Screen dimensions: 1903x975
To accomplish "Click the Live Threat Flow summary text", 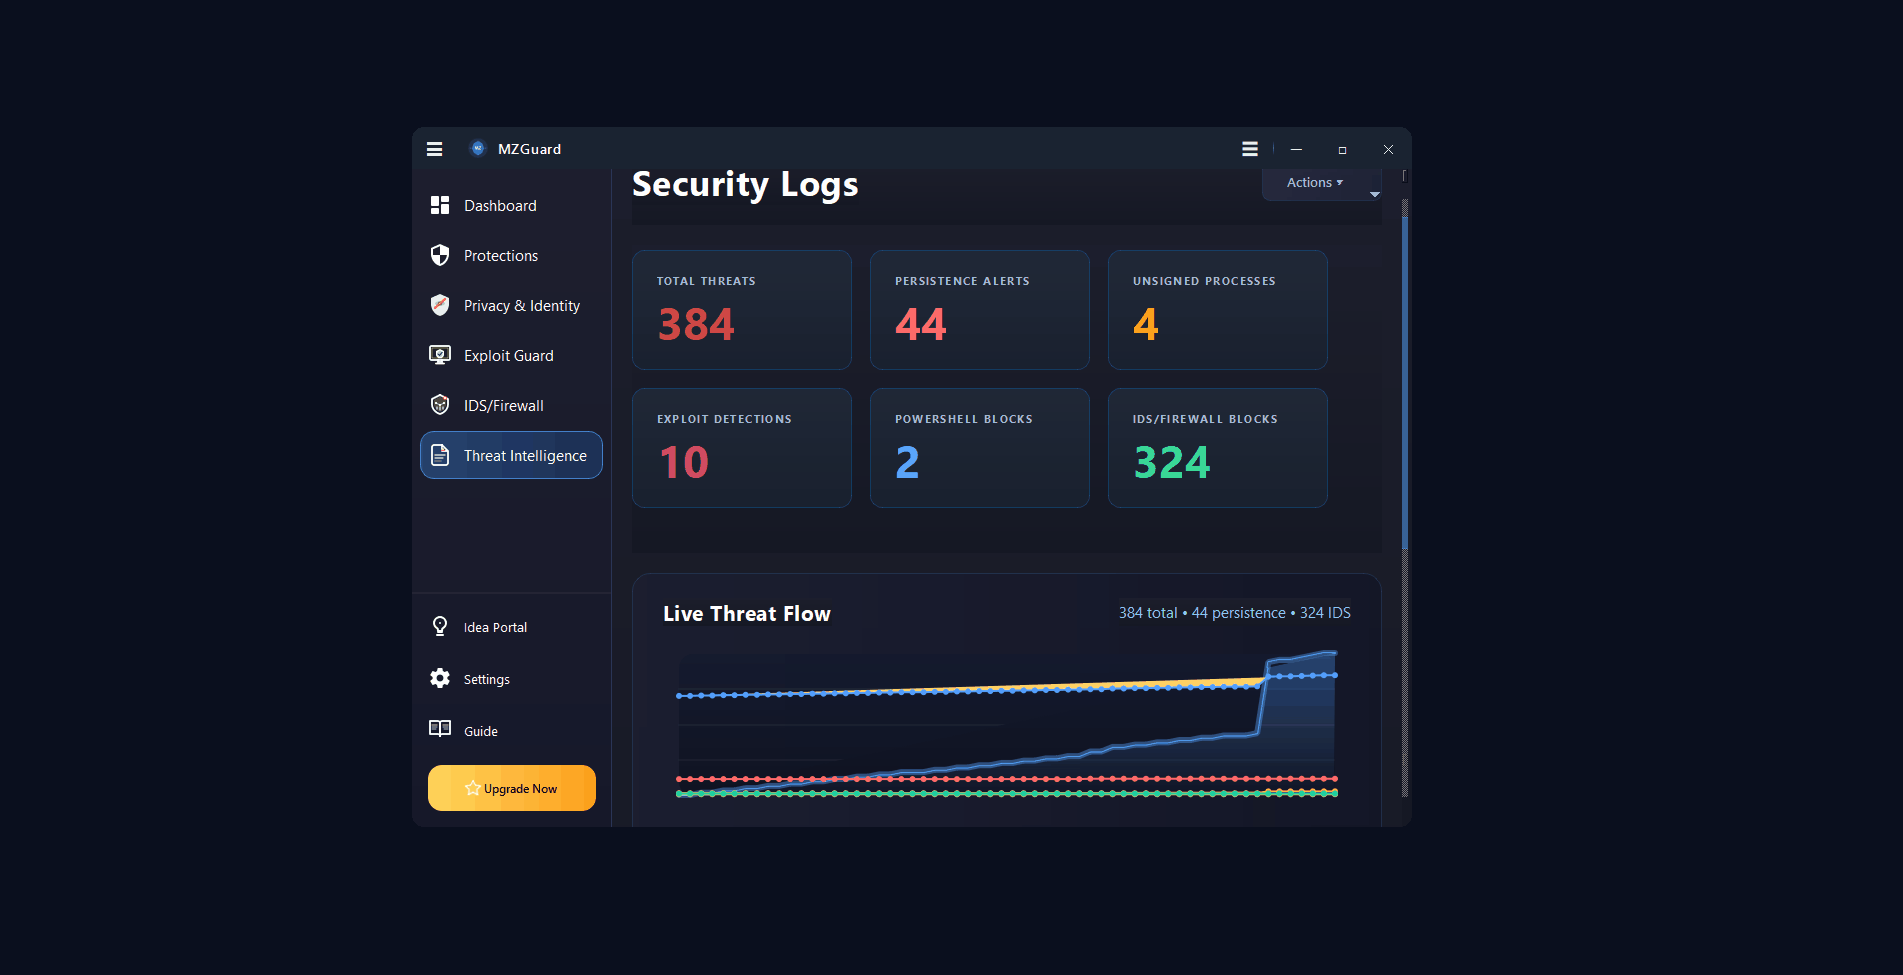I will coord(1234,613).
